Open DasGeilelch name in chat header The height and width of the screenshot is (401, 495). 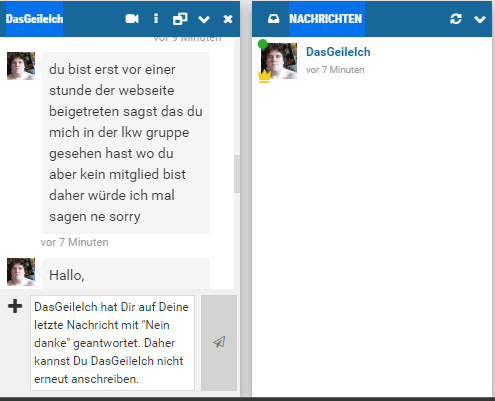click(x=34, y=19)
